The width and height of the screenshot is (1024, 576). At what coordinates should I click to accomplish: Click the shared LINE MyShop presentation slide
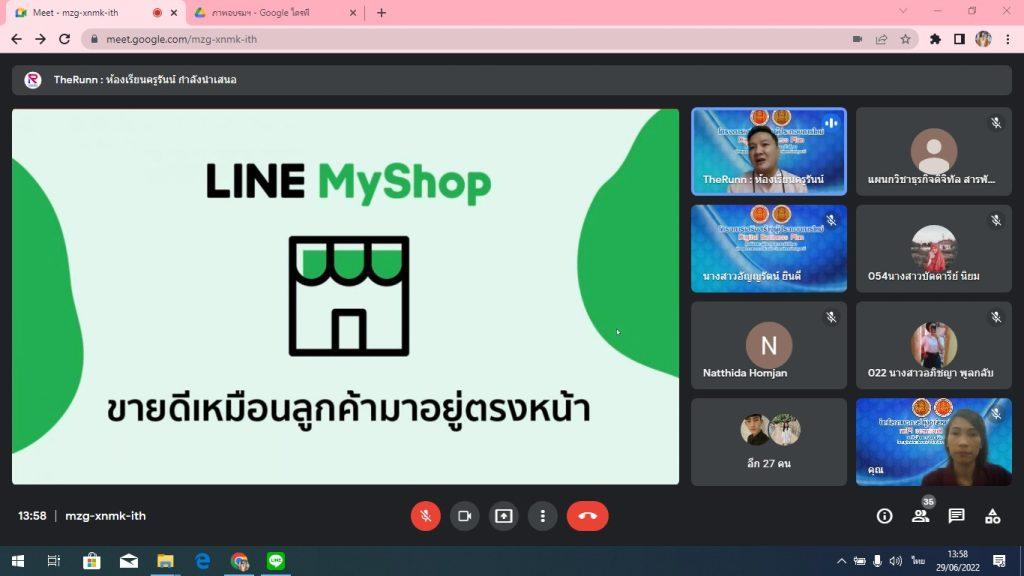[x=345, y=296]
